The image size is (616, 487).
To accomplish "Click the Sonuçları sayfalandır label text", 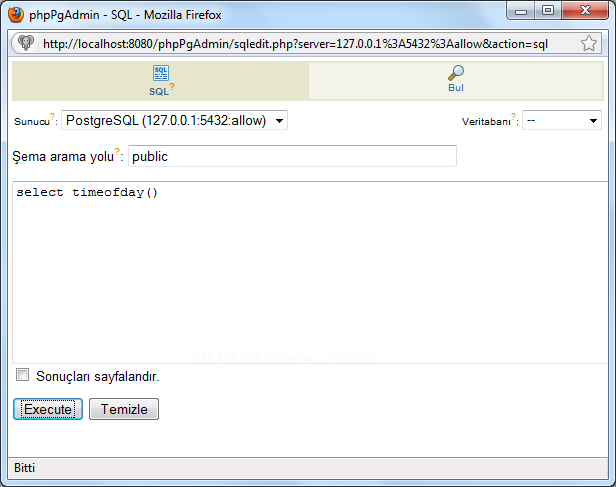I will [98, 376].
